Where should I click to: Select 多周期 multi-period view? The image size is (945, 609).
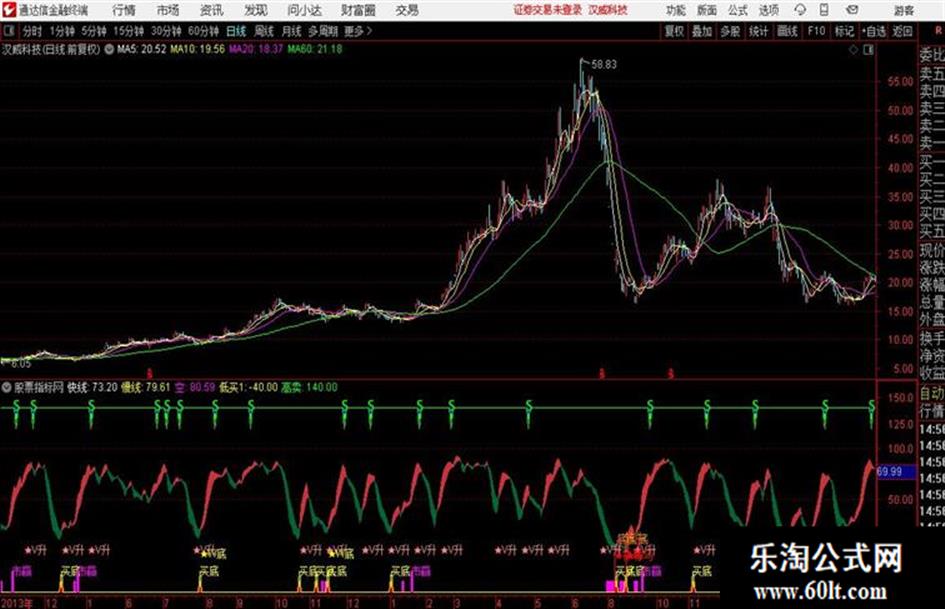click(x=323, y=31)
